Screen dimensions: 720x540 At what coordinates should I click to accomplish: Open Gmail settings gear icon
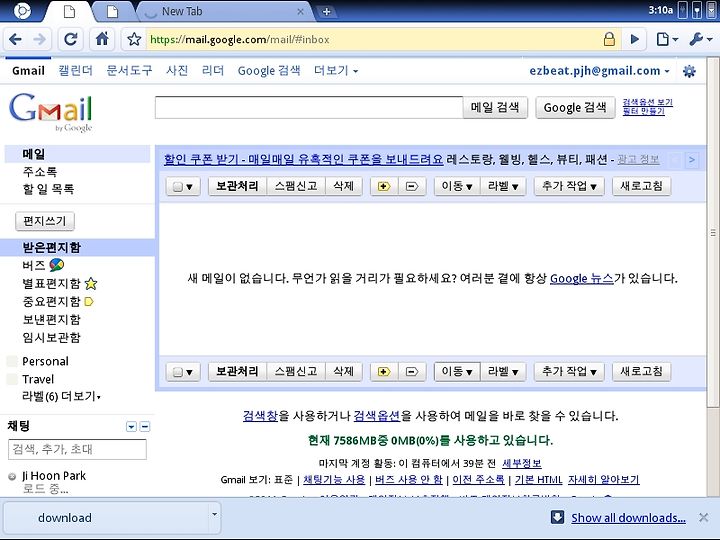(689, 71)
